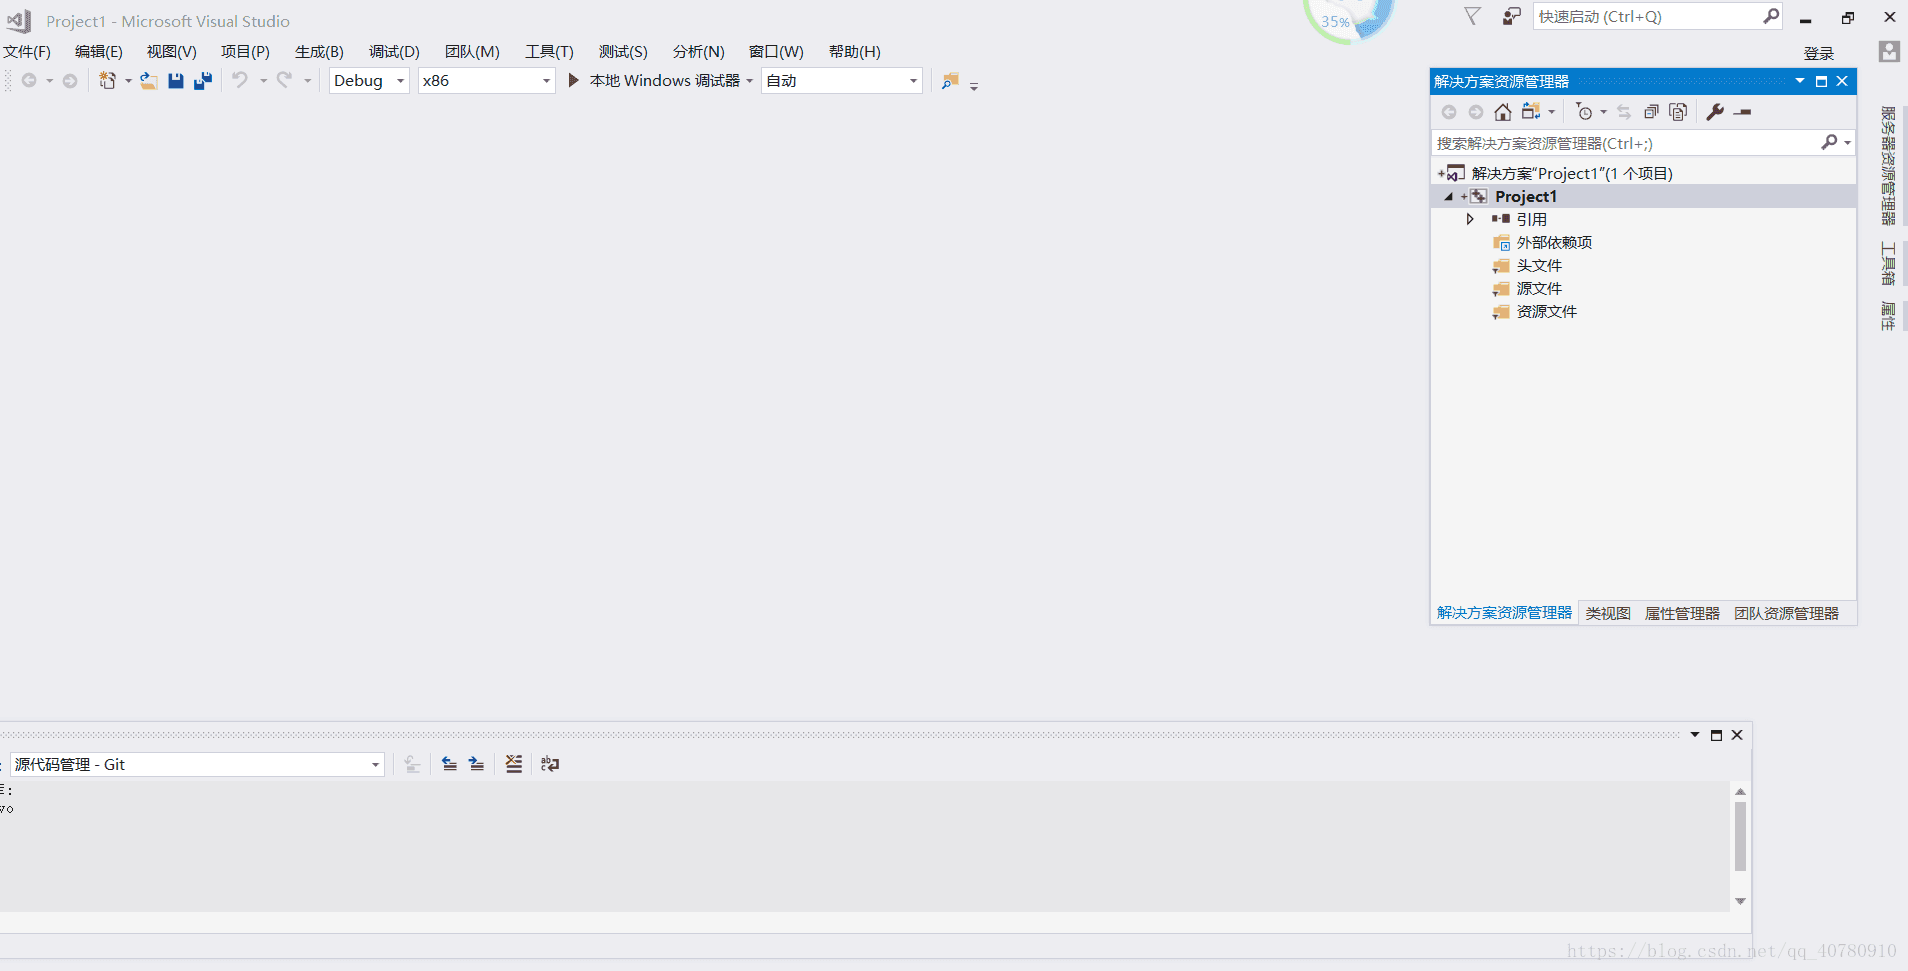Open the debugger target dropdown arrow

pos(750,81)
